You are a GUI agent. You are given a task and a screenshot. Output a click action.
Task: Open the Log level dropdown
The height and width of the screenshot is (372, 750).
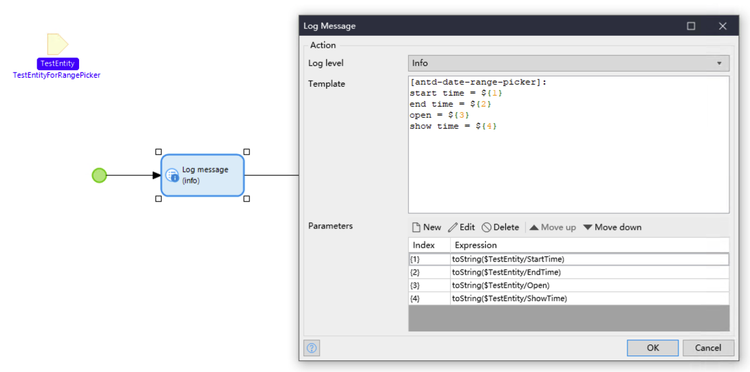tap(569, 63)
